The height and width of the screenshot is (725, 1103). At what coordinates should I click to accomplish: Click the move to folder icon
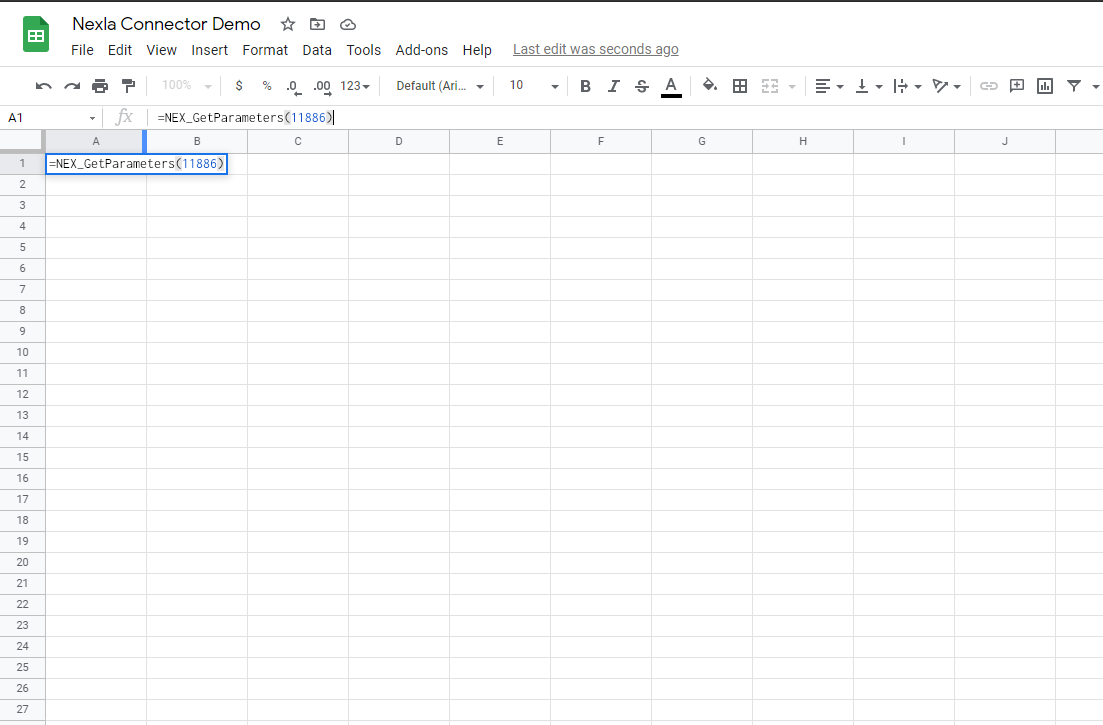(x=317, y=25)
